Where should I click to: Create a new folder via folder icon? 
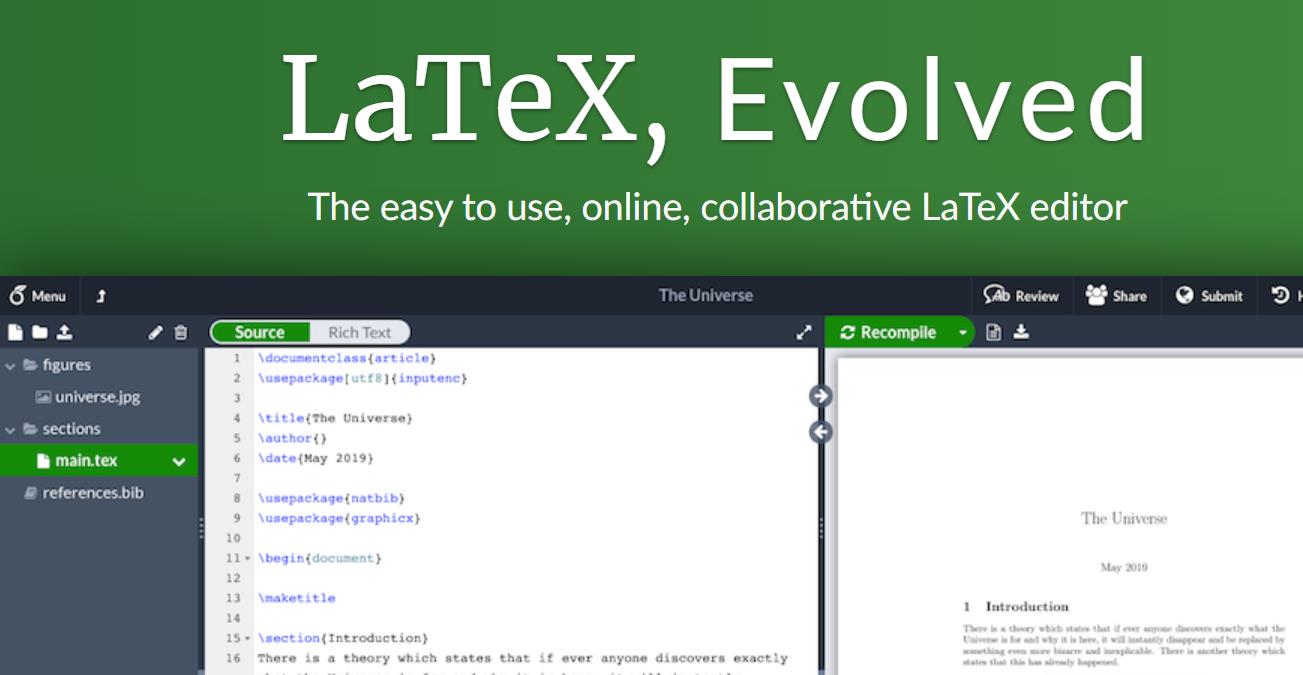40,333
